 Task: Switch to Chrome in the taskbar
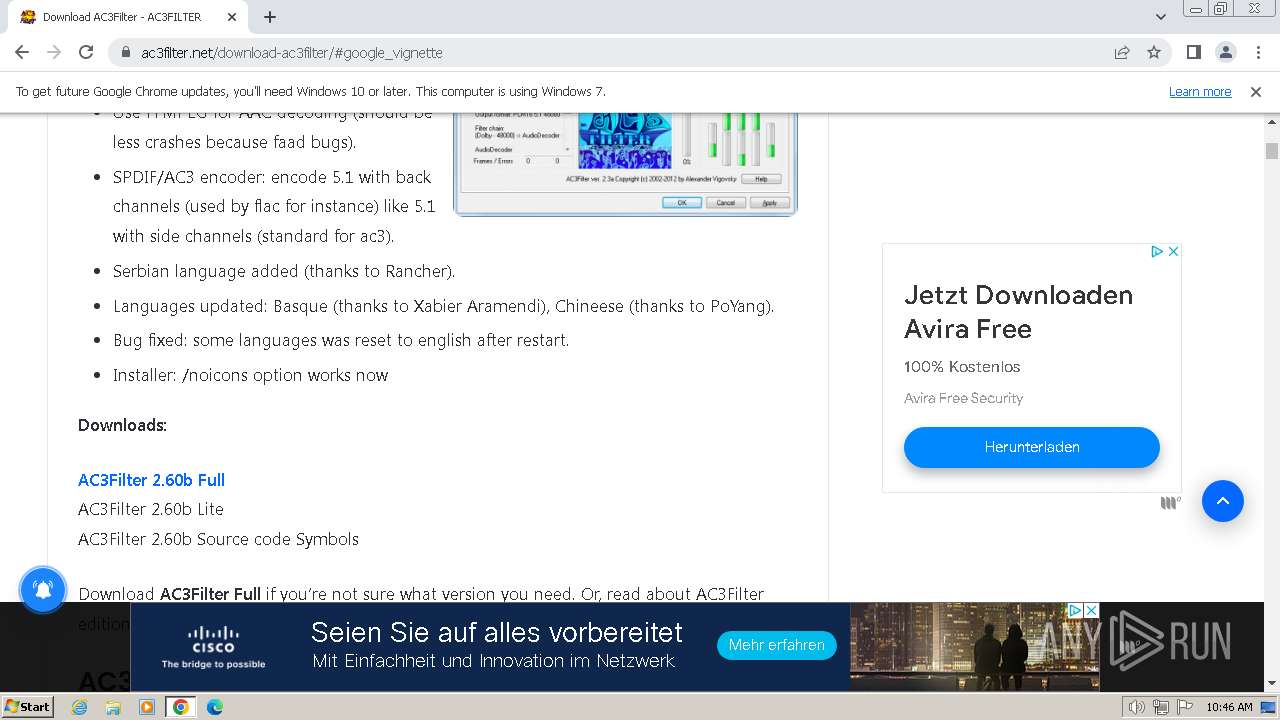point(181,707)
